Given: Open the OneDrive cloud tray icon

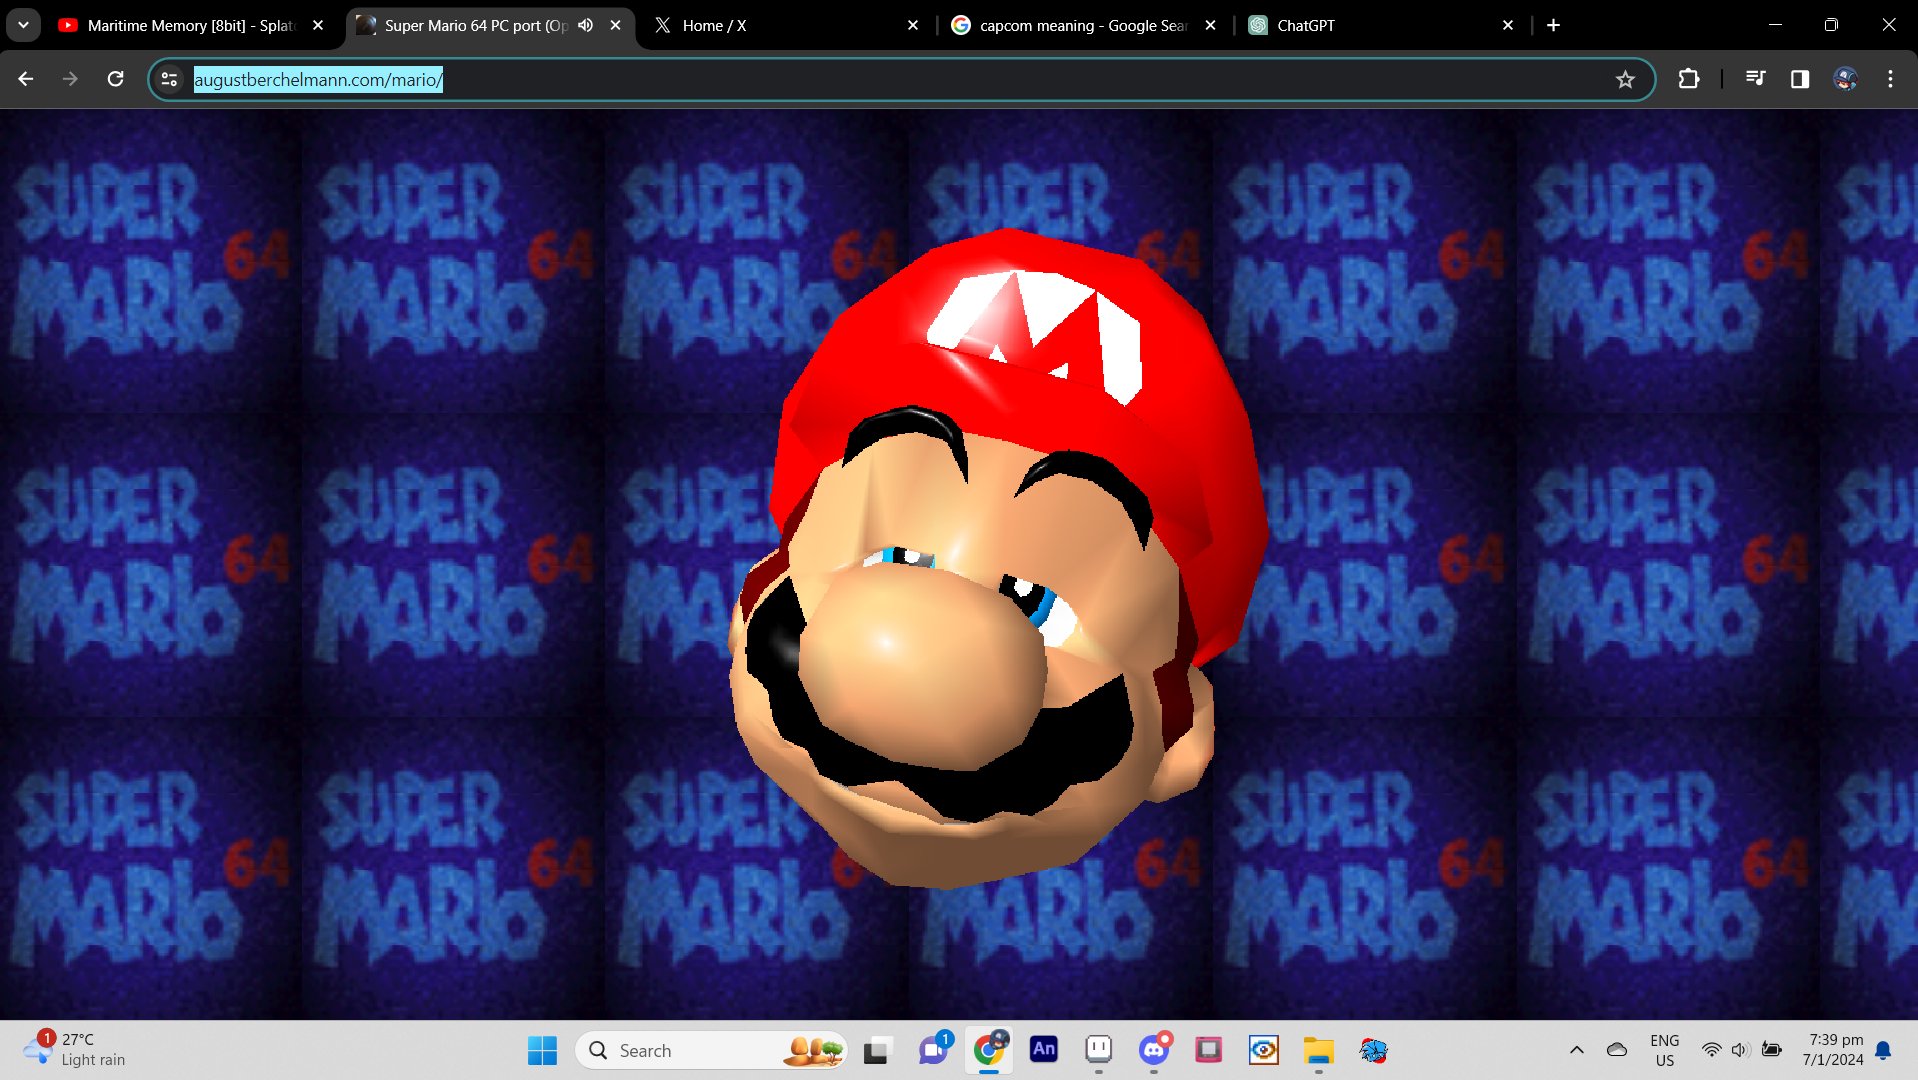Looking at the screenshot, I should pos(1617,1050).
